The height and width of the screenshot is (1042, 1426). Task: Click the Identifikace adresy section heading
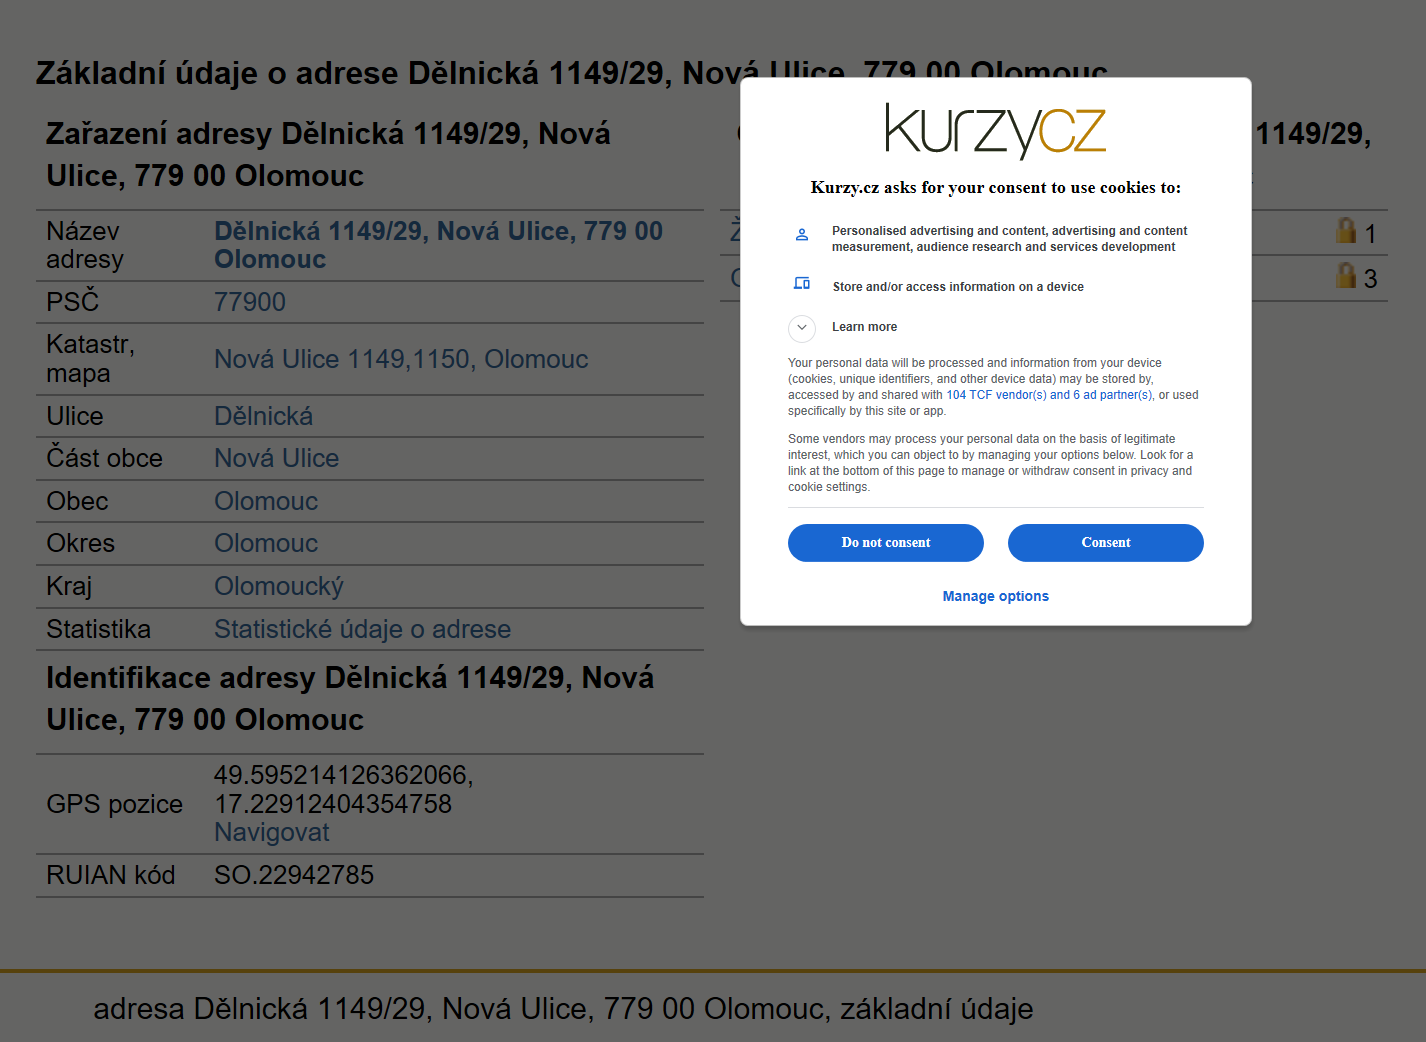click(x=350, y=698)
